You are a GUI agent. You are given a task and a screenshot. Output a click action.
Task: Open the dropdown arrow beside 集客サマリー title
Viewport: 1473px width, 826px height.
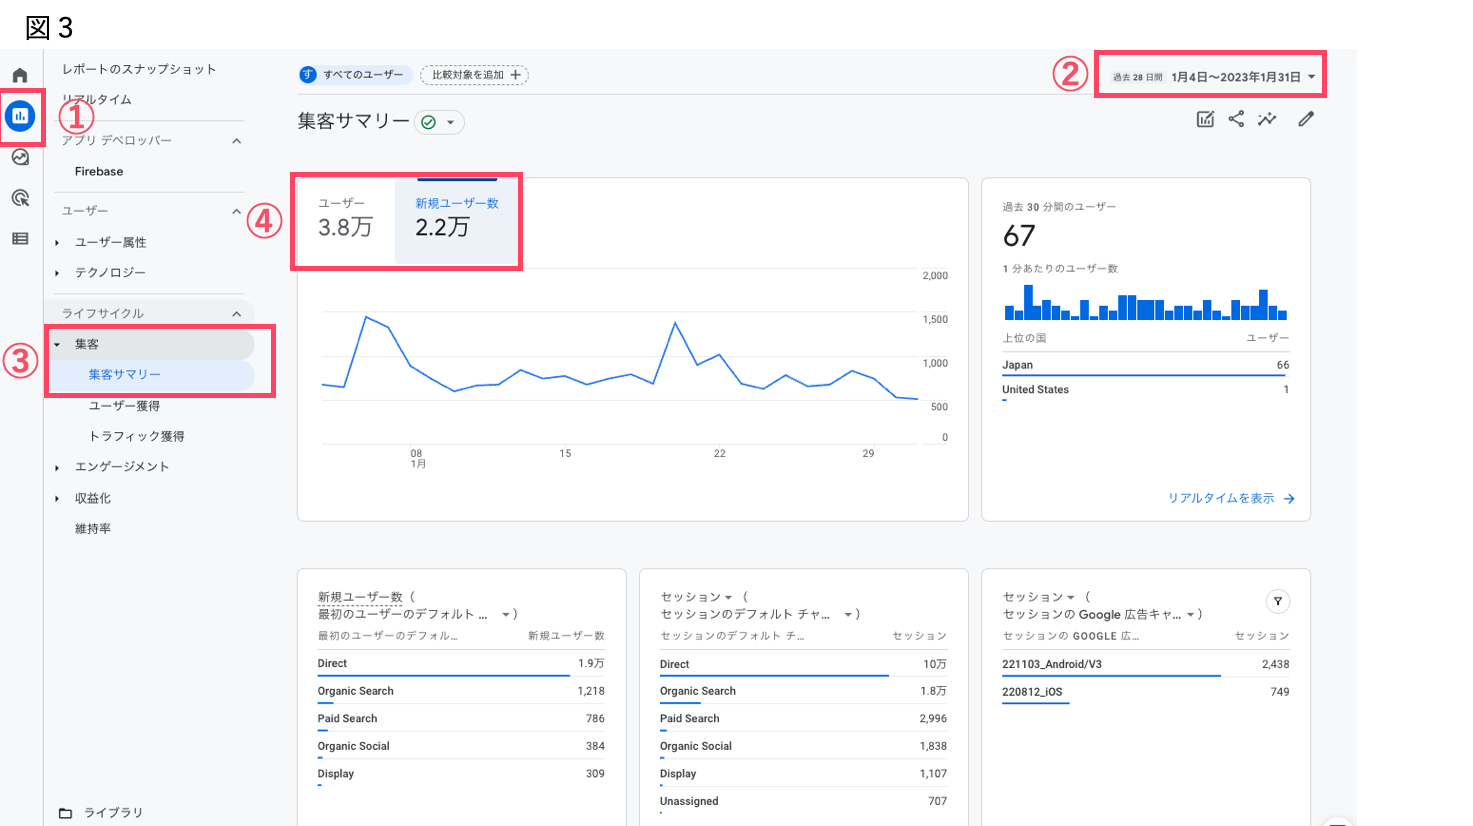click(450, 122)
